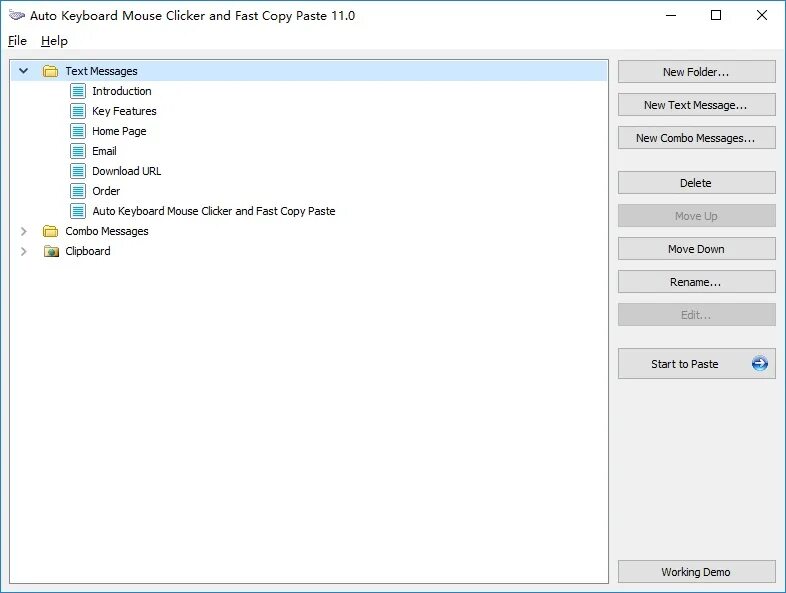
Task: Click the blue arrow icon on Start to Paste
Action: point(759,363)
